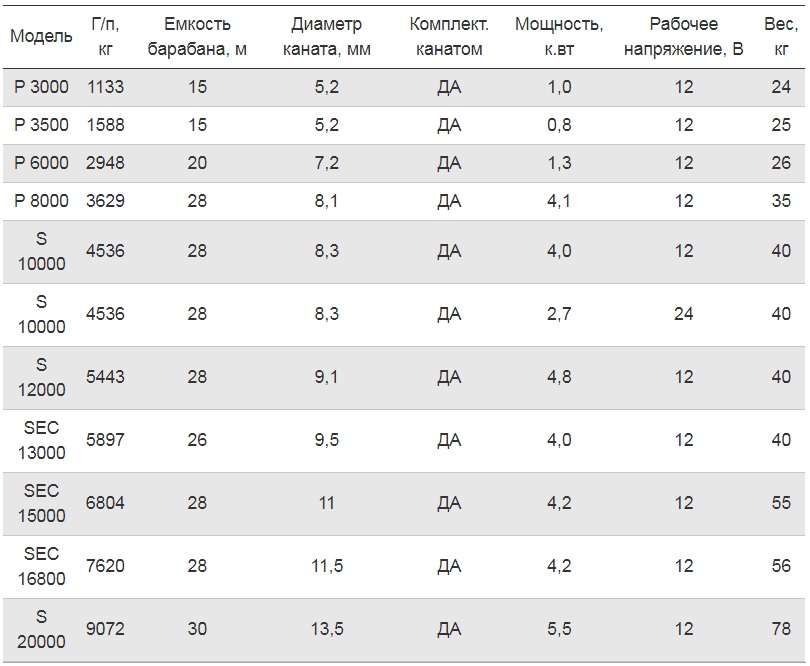Click the 24 voltage value cell
The width and height of the screenshot is (810, 666).
(x=683, y=314)
